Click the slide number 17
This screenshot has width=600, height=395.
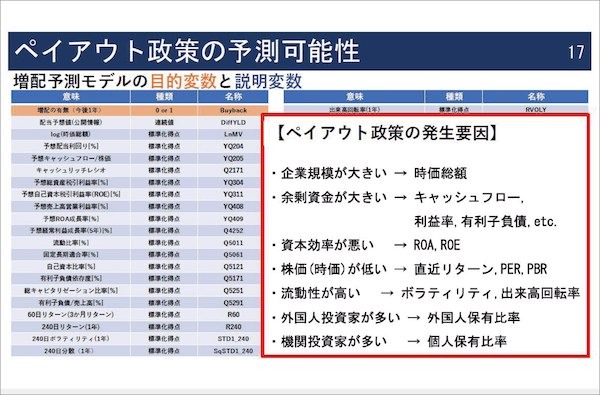point(576,52)
